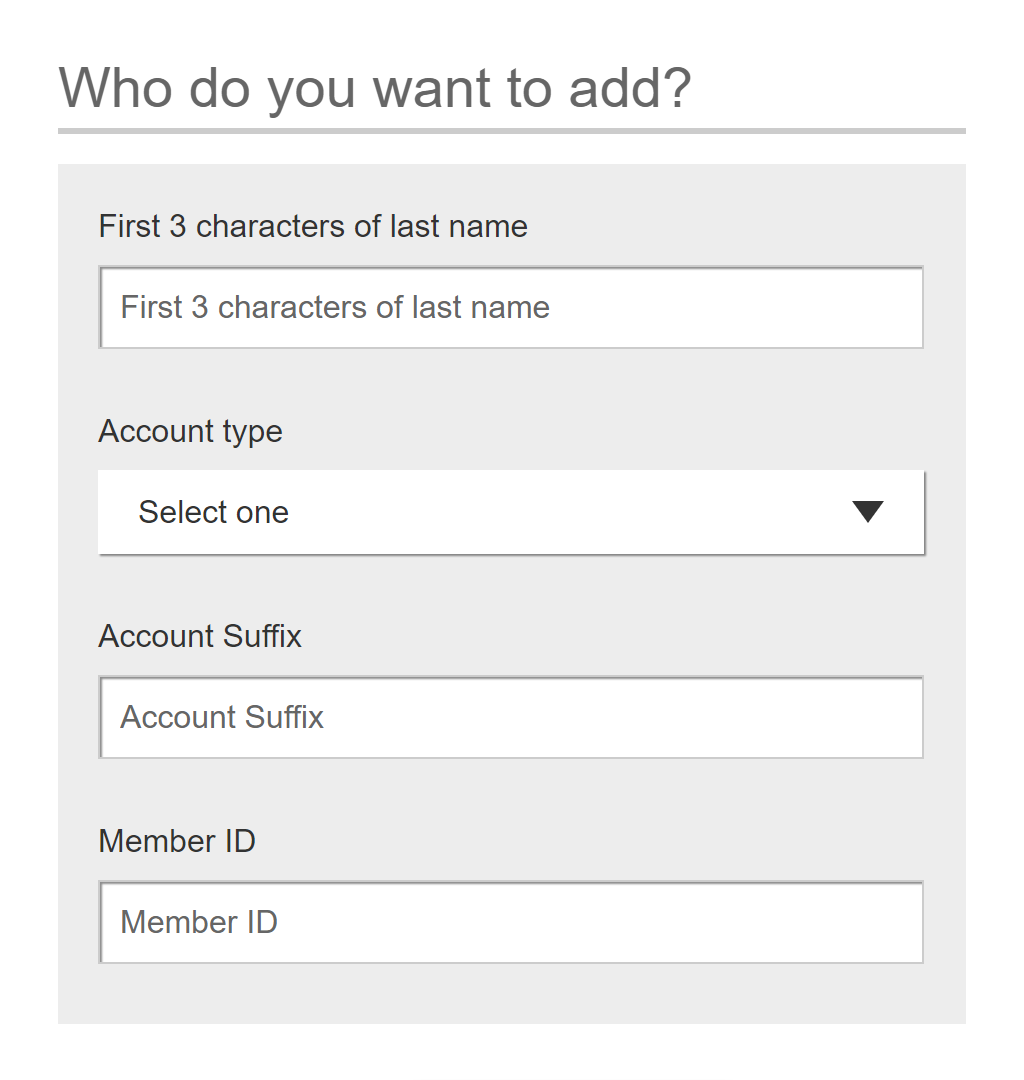Click the right end of the last name field
The image size is (1024, 1080).
click(895, 307)
